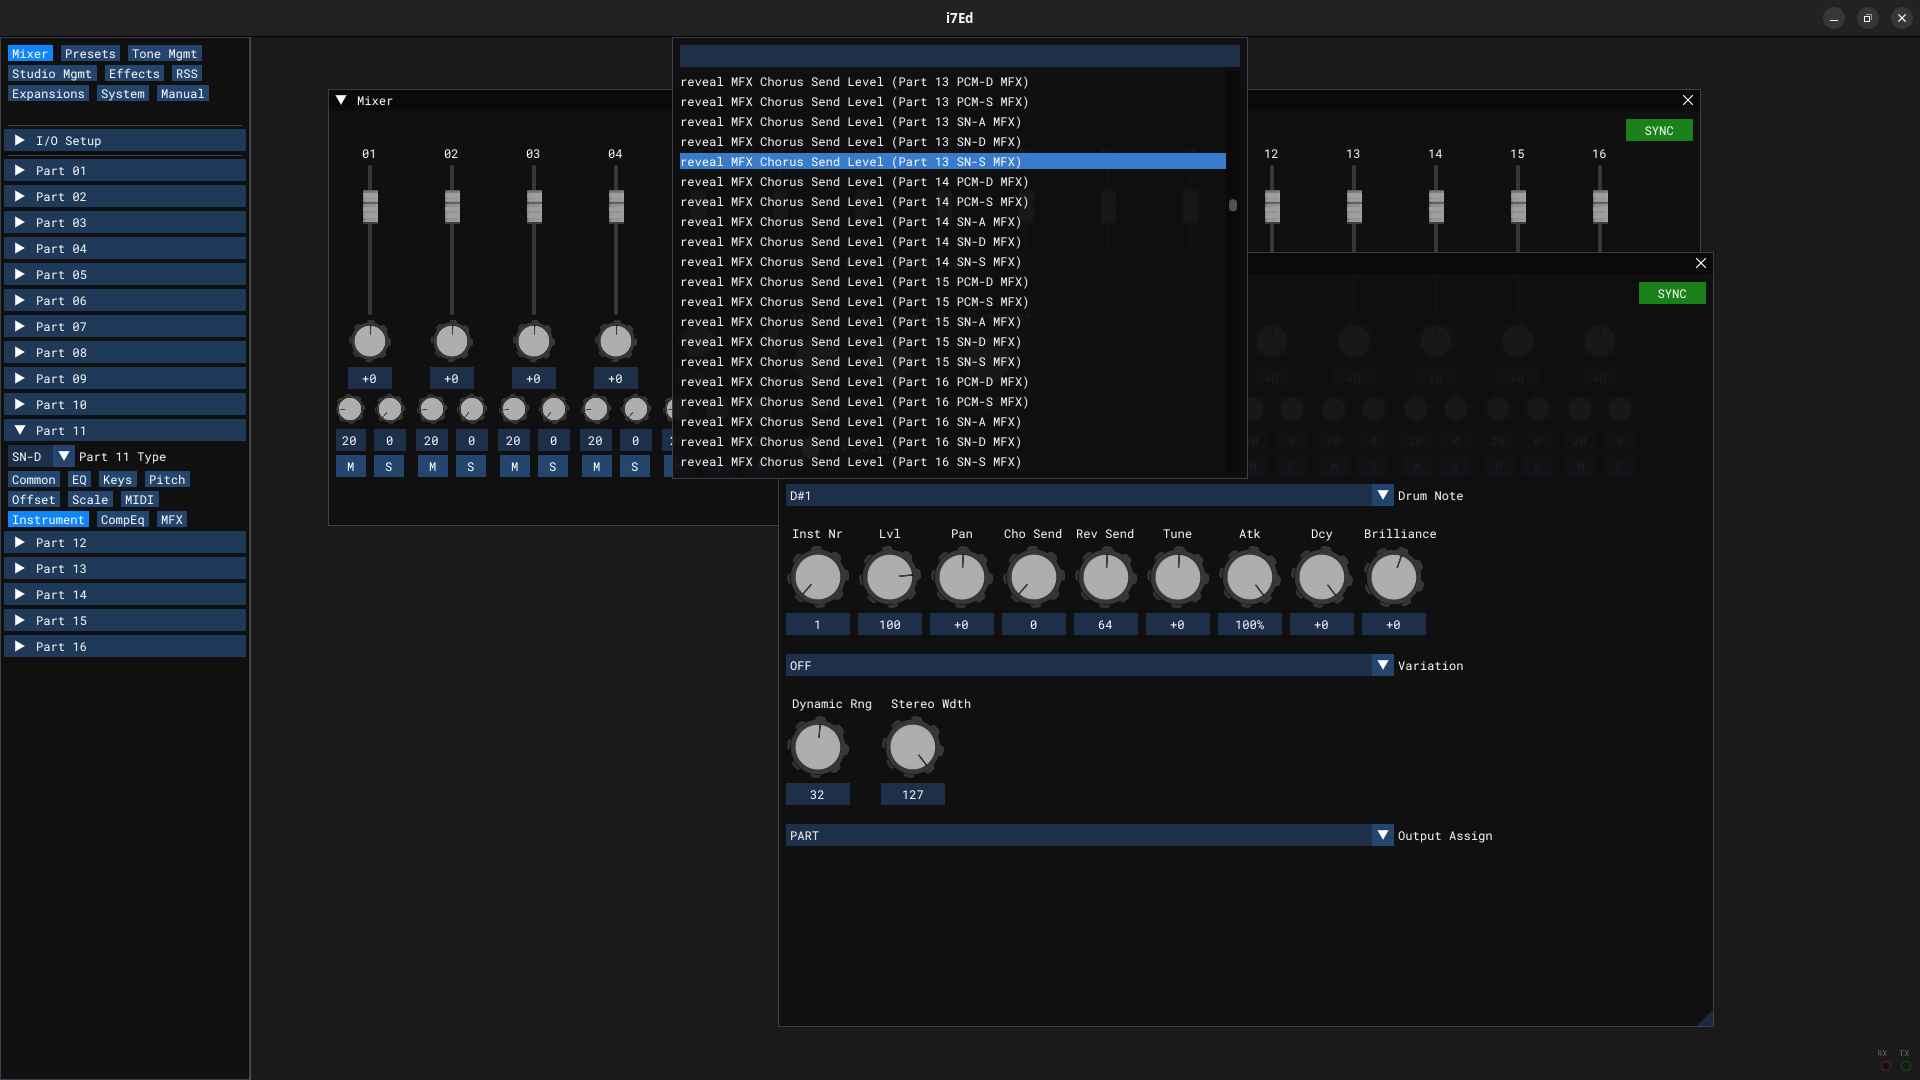Click the channel 01 volume fader

(x=370, y=207)
